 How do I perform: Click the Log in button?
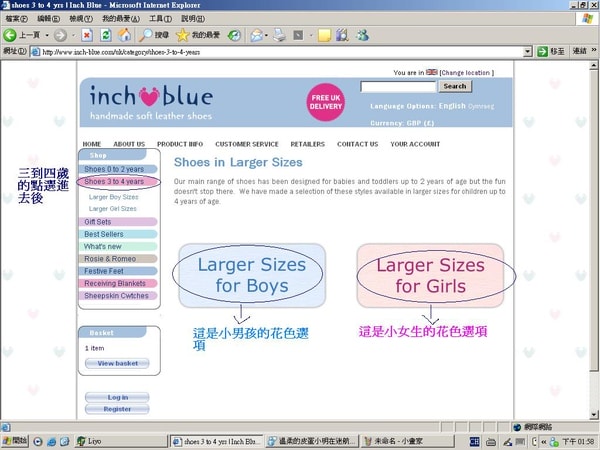click(x=117, y=397)
